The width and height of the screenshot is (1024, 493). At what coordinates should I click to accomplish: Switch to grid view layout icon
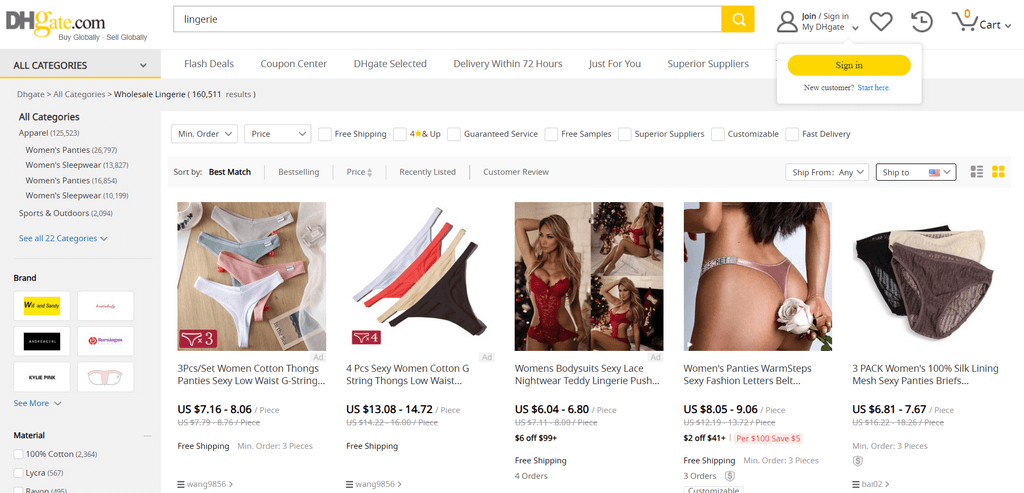click(998, 172)
